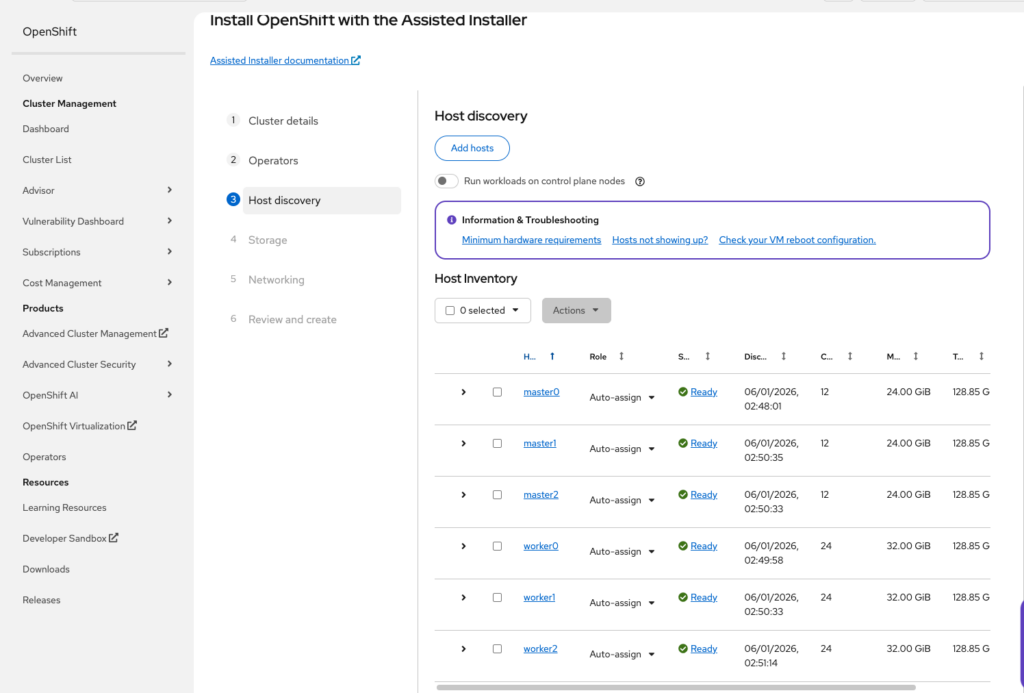The image size is (1024, 693).
Task: Click the horizontal scrollbar under host table
Action: tap(675, 687)
